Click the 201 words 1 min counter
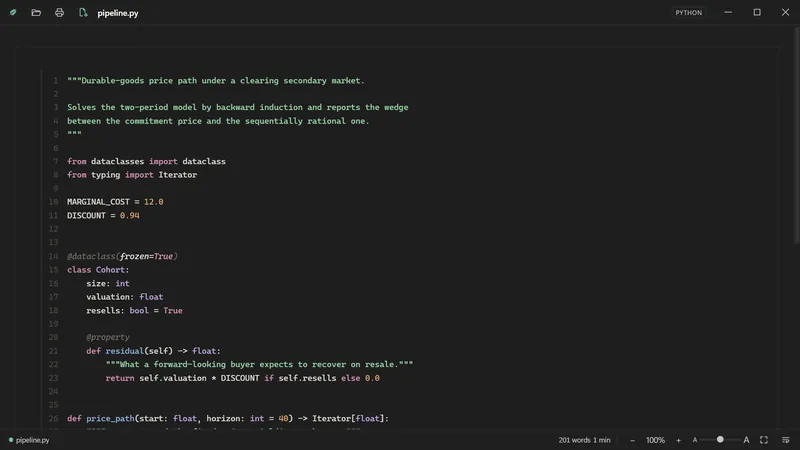This screenshot has height=450, width=800. (584, 440)
